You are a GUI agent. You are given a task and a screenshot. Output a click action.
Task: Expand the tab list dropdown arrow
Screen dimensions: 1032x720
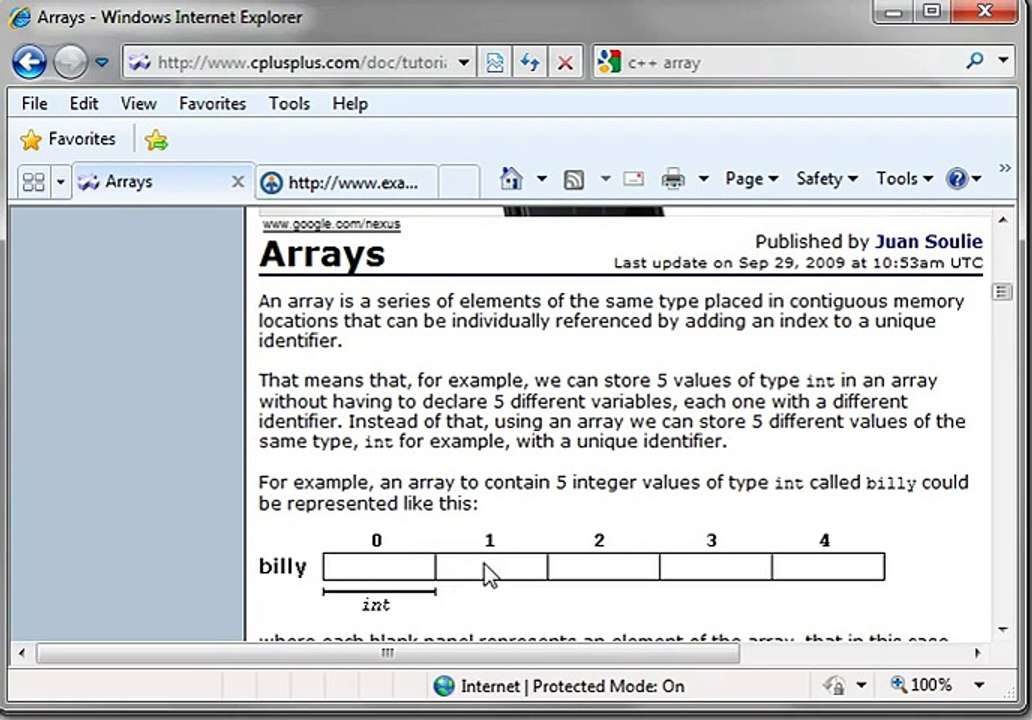pyautogui.click(x=60, y=181)
